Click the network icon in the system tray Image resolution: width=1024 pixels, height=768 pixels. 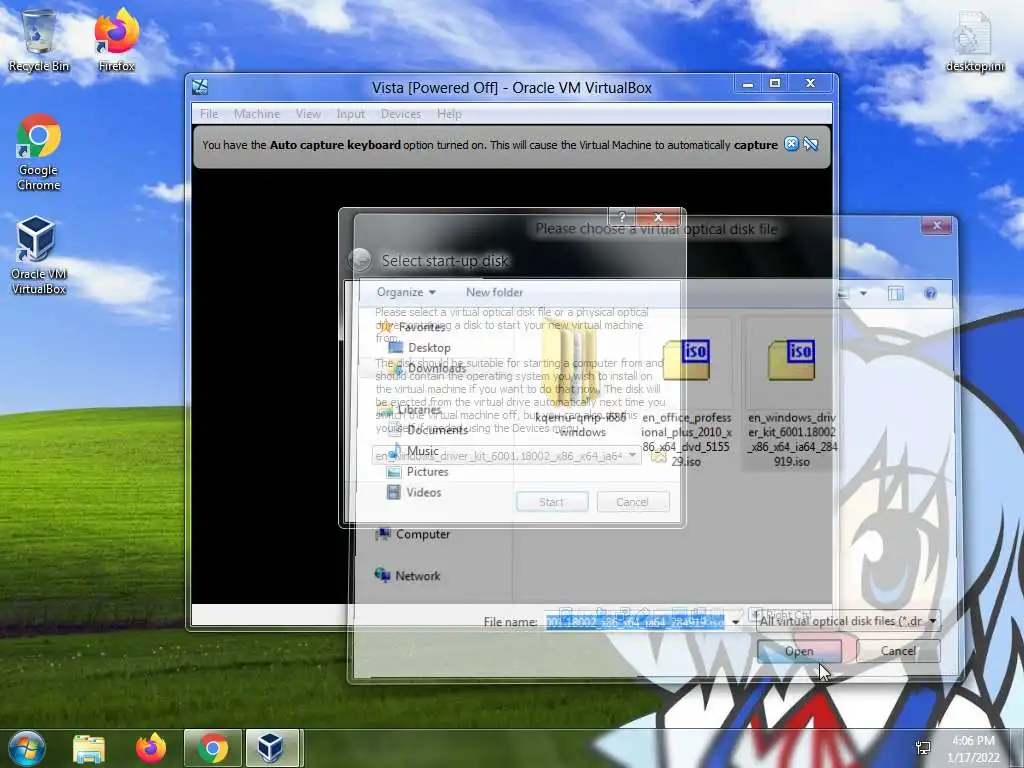pos(923,748)
